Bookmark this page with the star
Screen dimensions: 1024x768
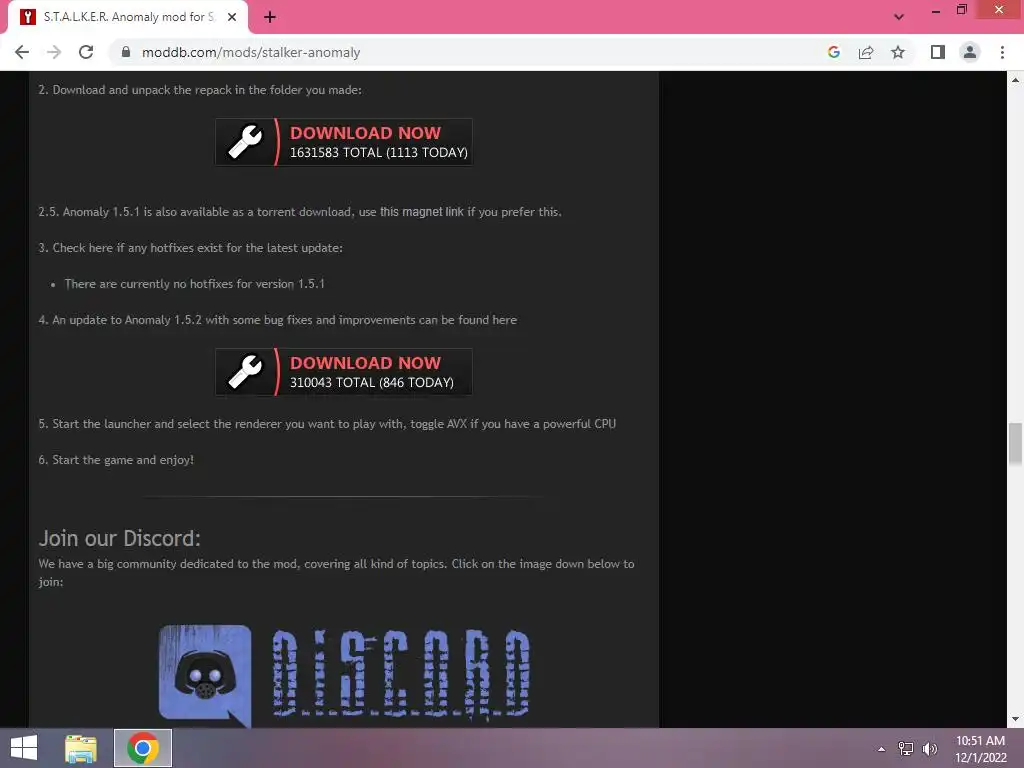898,52
